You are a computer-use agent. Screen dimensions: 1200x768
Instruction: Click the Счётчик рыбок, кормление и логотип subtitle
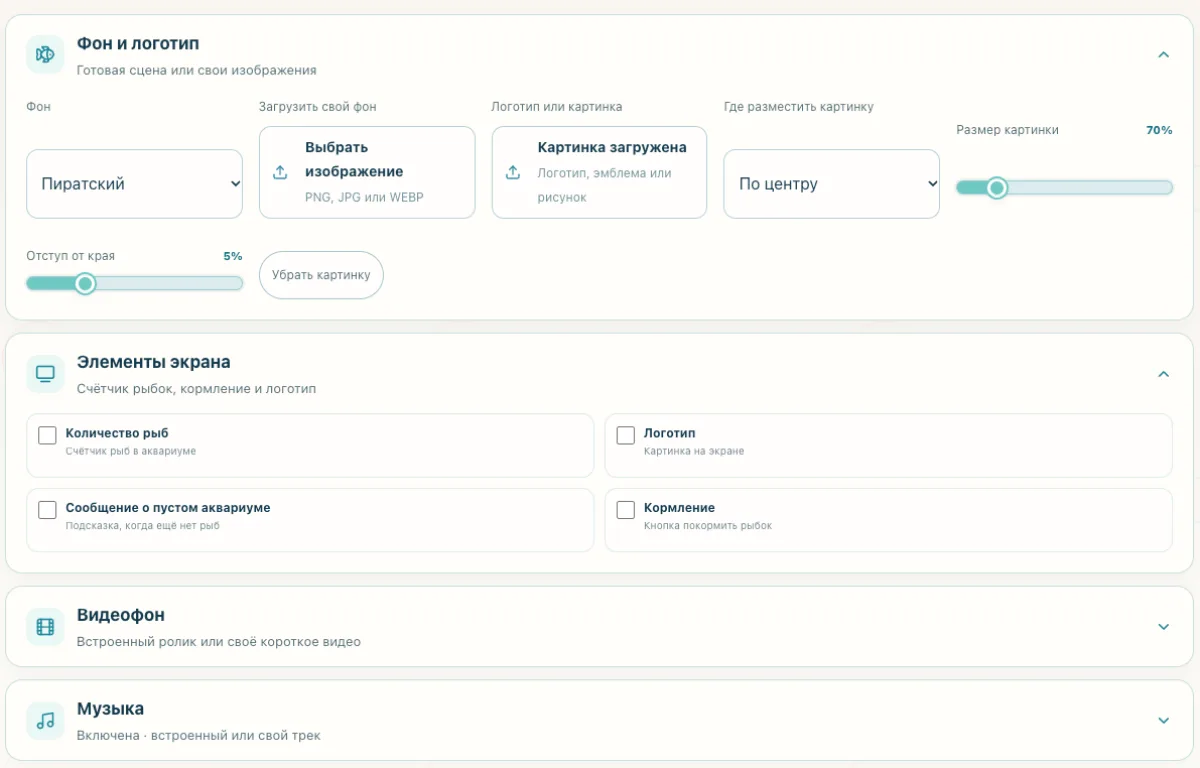197,389
